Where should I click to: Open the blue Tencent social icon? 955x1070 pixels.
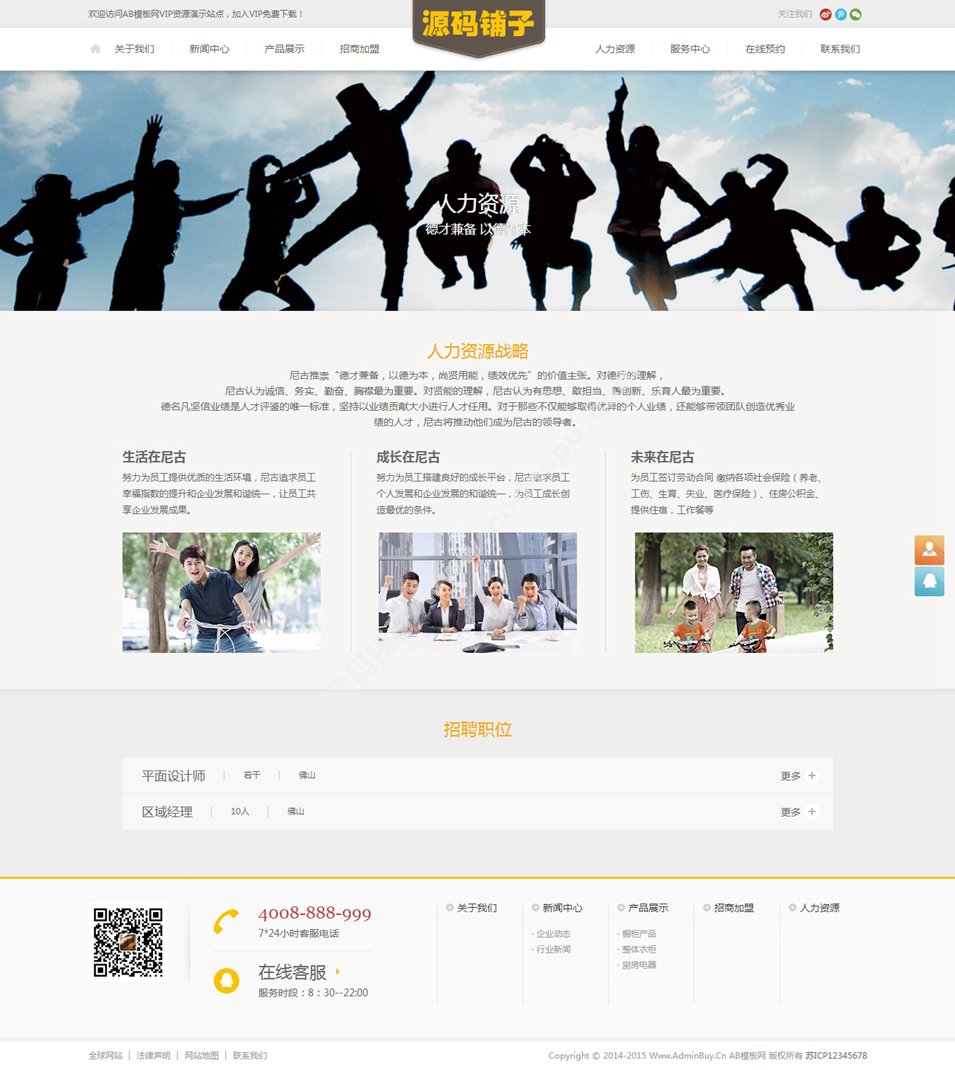tap(840, 14)
